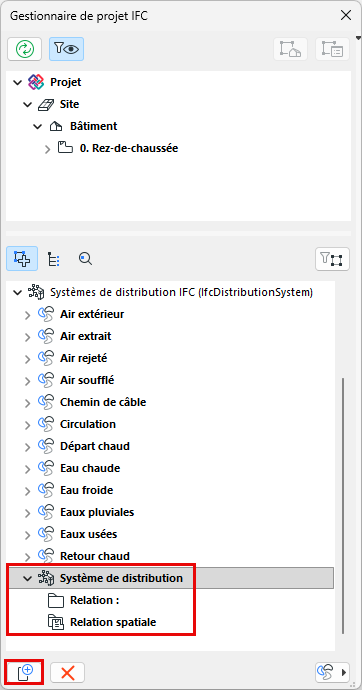Expand the 0. Rez-de-chaussée node

pos(48,149)
